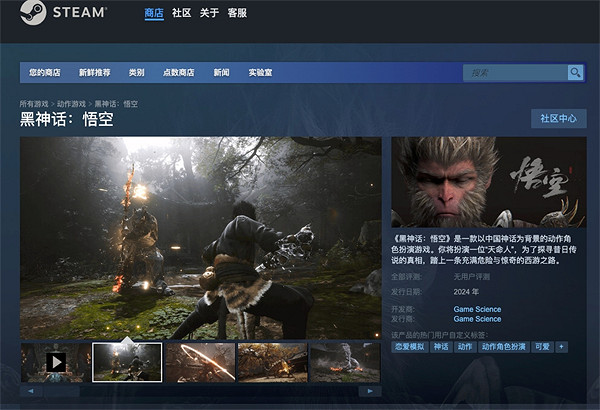Image resolution: width=600 pixels, height=410 pixels.
Task: Open the 商店 top menu
Action: pos(154,13)
